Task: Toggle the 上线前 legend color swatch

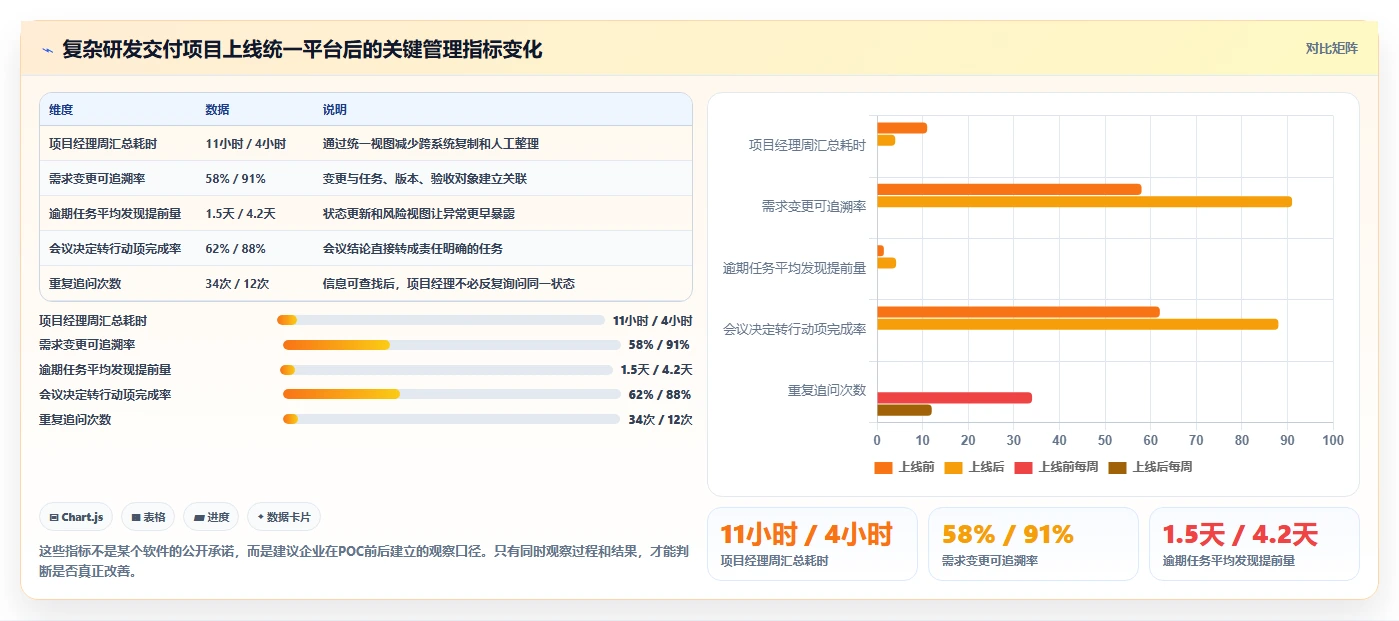Action: pyautogui.click(x=883, y=467)
